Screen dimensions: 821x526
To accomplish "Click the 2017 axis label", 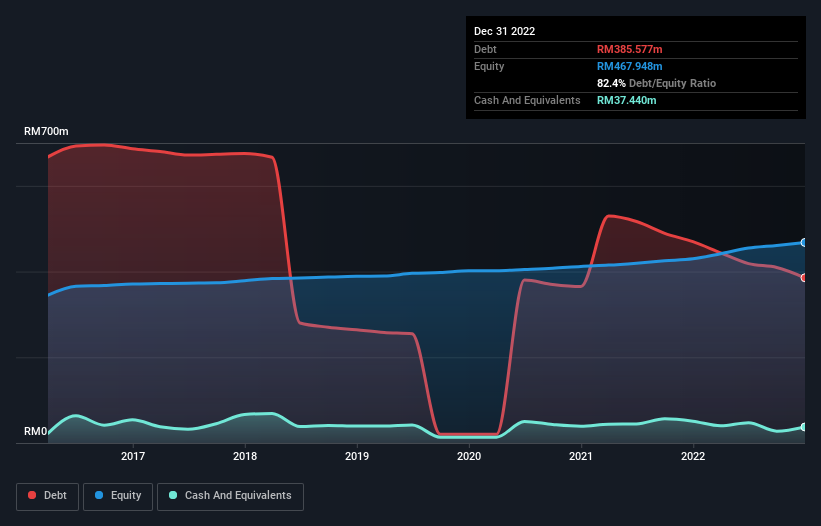I will coord(133,456).
